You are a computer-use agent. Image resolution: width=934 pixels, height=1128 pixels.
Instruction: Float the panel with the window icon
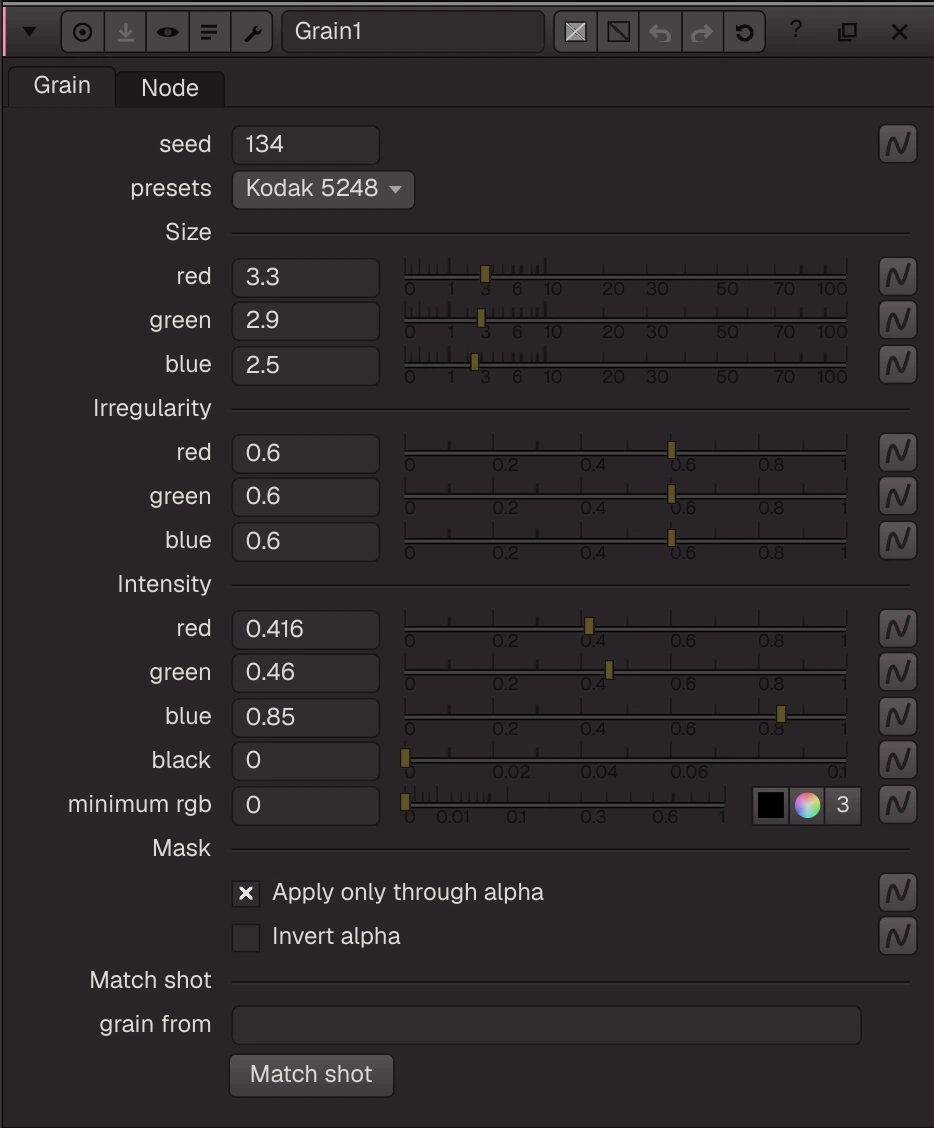click(848, 32)
